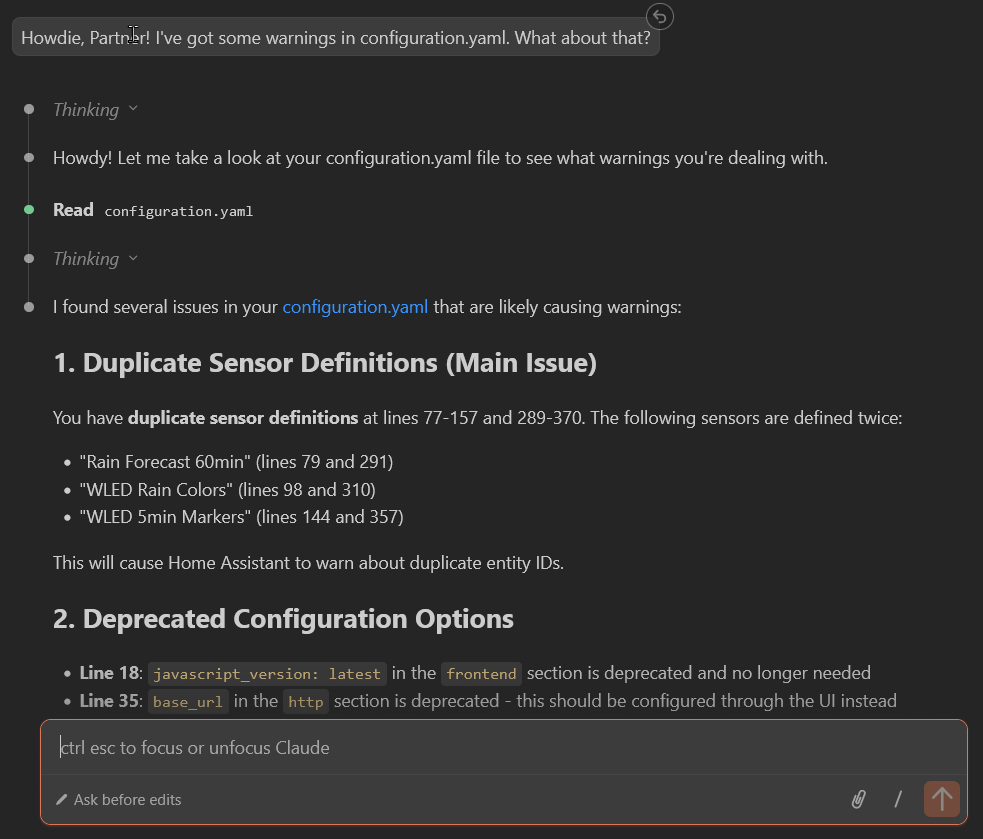The width and height of the screenshot is (983, 839).
Task: Click the Duplicate Sensor Definitions heading
Action: tap(325, 363)
